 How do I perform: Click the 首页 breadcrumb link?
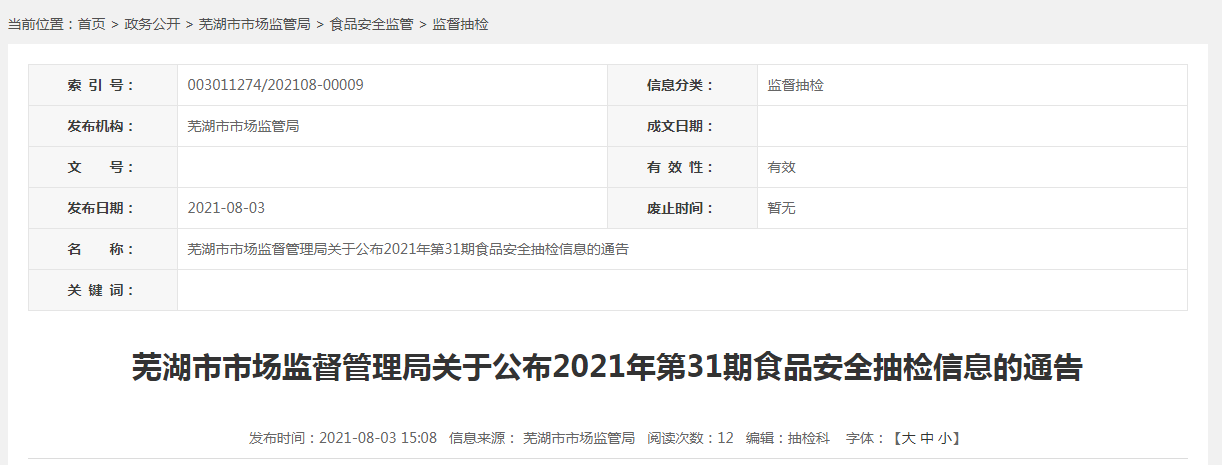[x=91, y=24]
